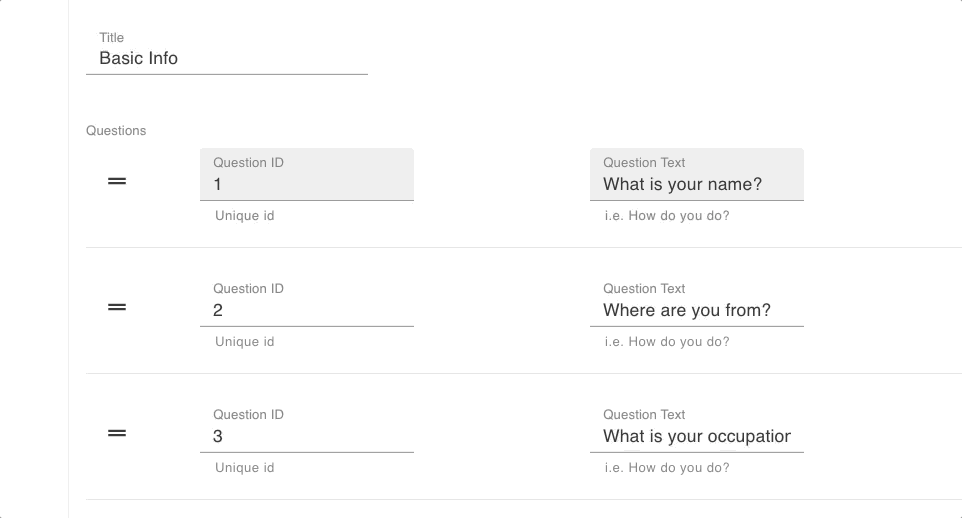This screenshot has width=962, height=518.
Task: Edit the 'What is your name?' question text
Action: (697, 174)
